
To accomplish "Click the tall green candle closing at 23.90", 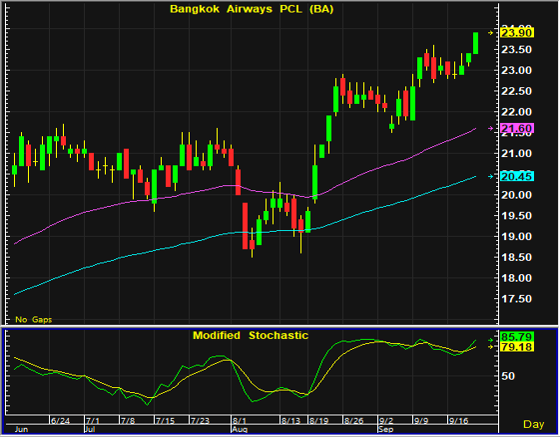I will click(475, 43).
